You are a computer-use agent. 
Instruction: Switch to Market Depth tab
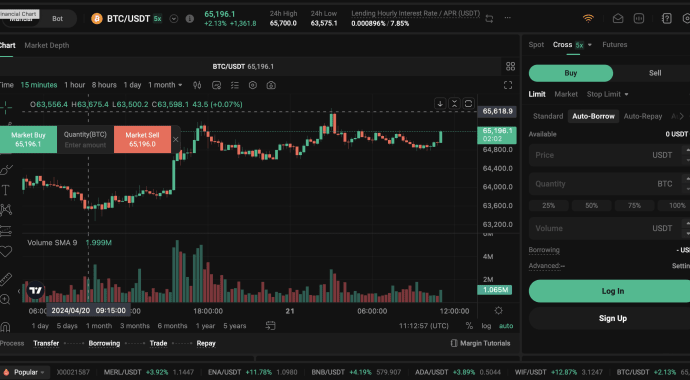tap(47, 45)
